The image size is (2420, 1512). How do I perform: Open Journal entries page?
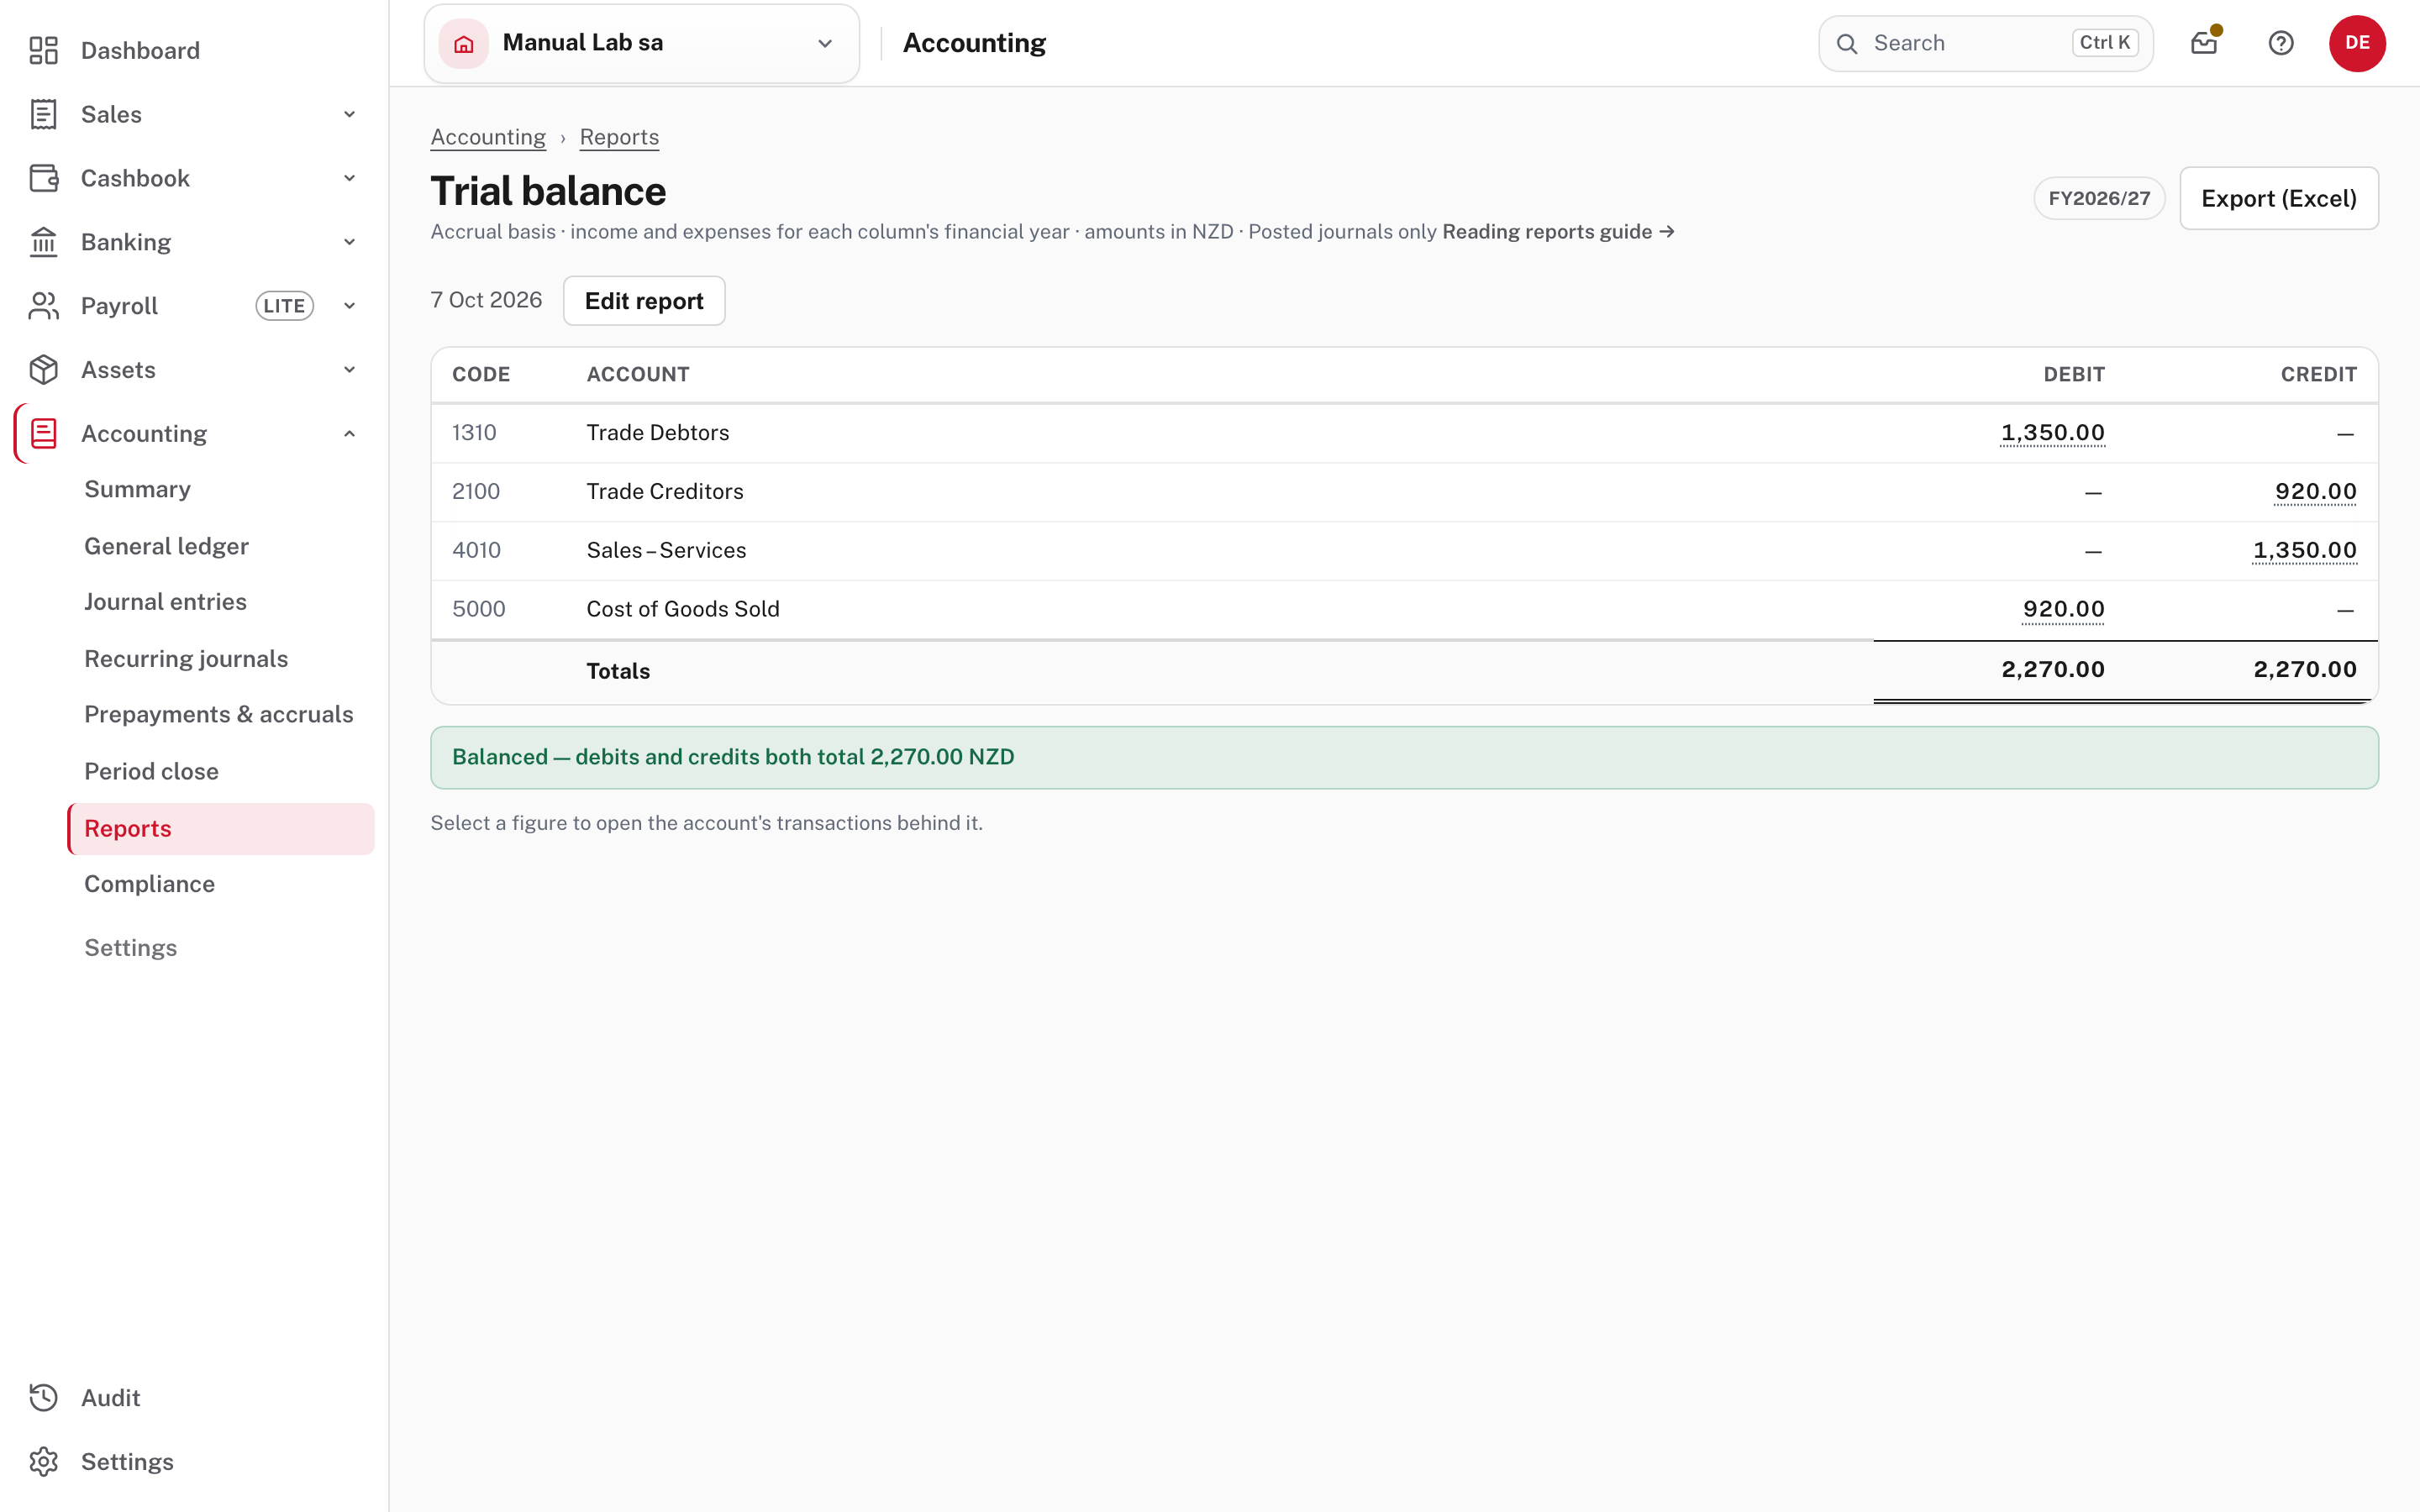click(166, 602)
